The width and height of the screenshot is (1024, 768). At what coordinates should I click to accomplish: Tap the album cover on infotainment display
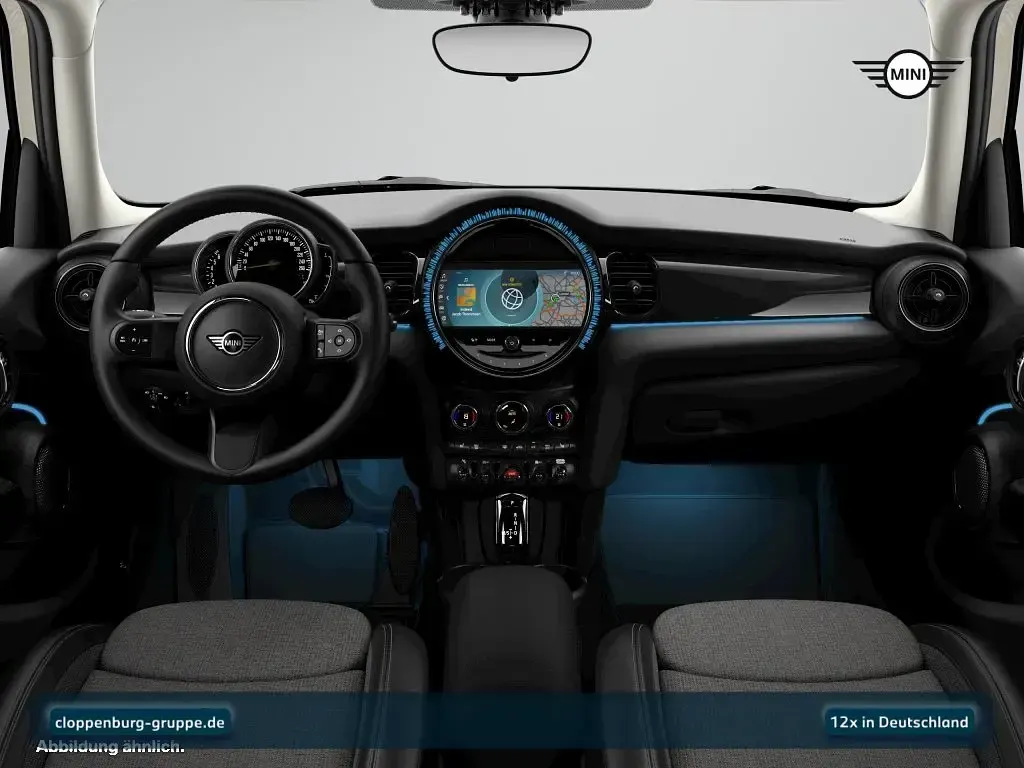coord(465,296)
